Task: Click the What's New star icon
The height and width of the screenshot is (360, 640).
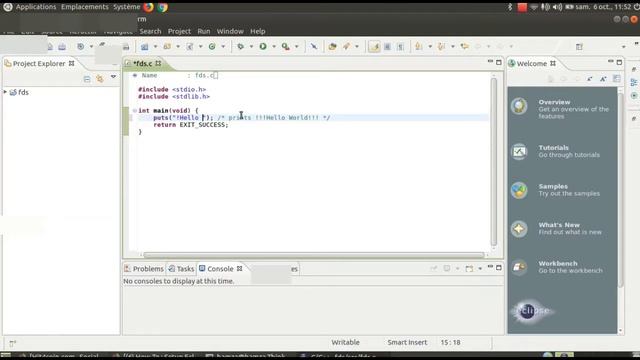Action: pos(519,229)
